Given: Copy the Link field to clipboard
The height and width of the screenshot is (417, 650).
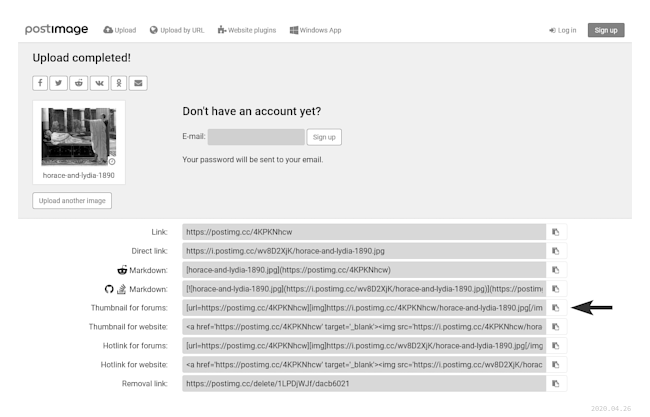Looking at the screenshot, I should 556,232.
